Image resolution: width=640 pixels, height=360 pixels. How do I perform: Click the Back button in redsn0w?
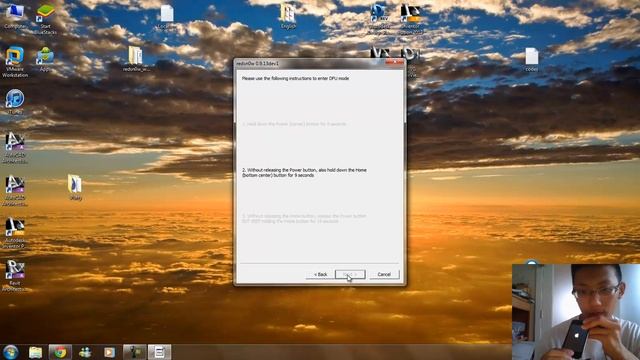pyautogui.click(x=320, y=274)
